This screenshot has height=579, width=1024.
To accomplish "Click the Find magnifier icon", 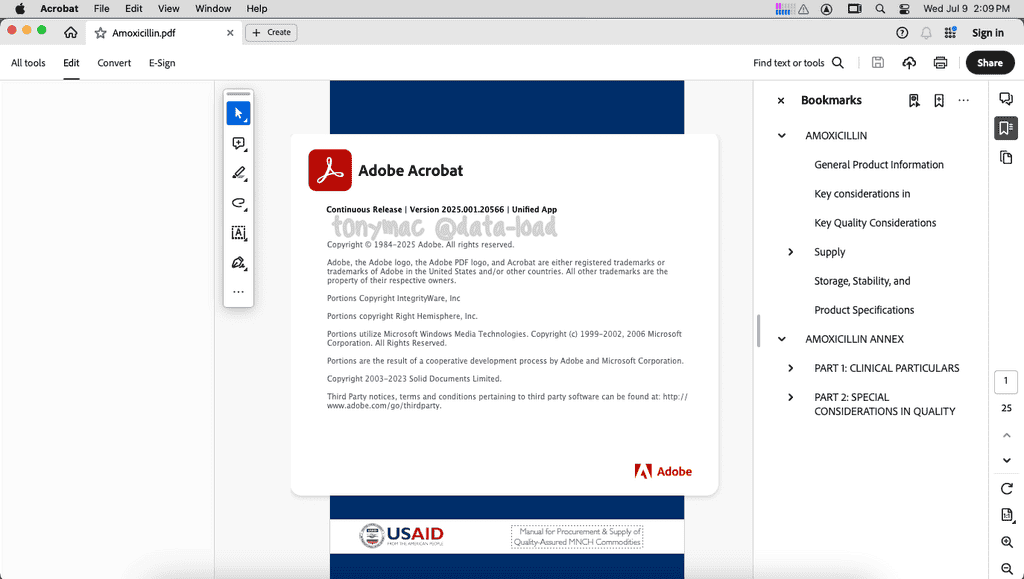I will [838, 63].
